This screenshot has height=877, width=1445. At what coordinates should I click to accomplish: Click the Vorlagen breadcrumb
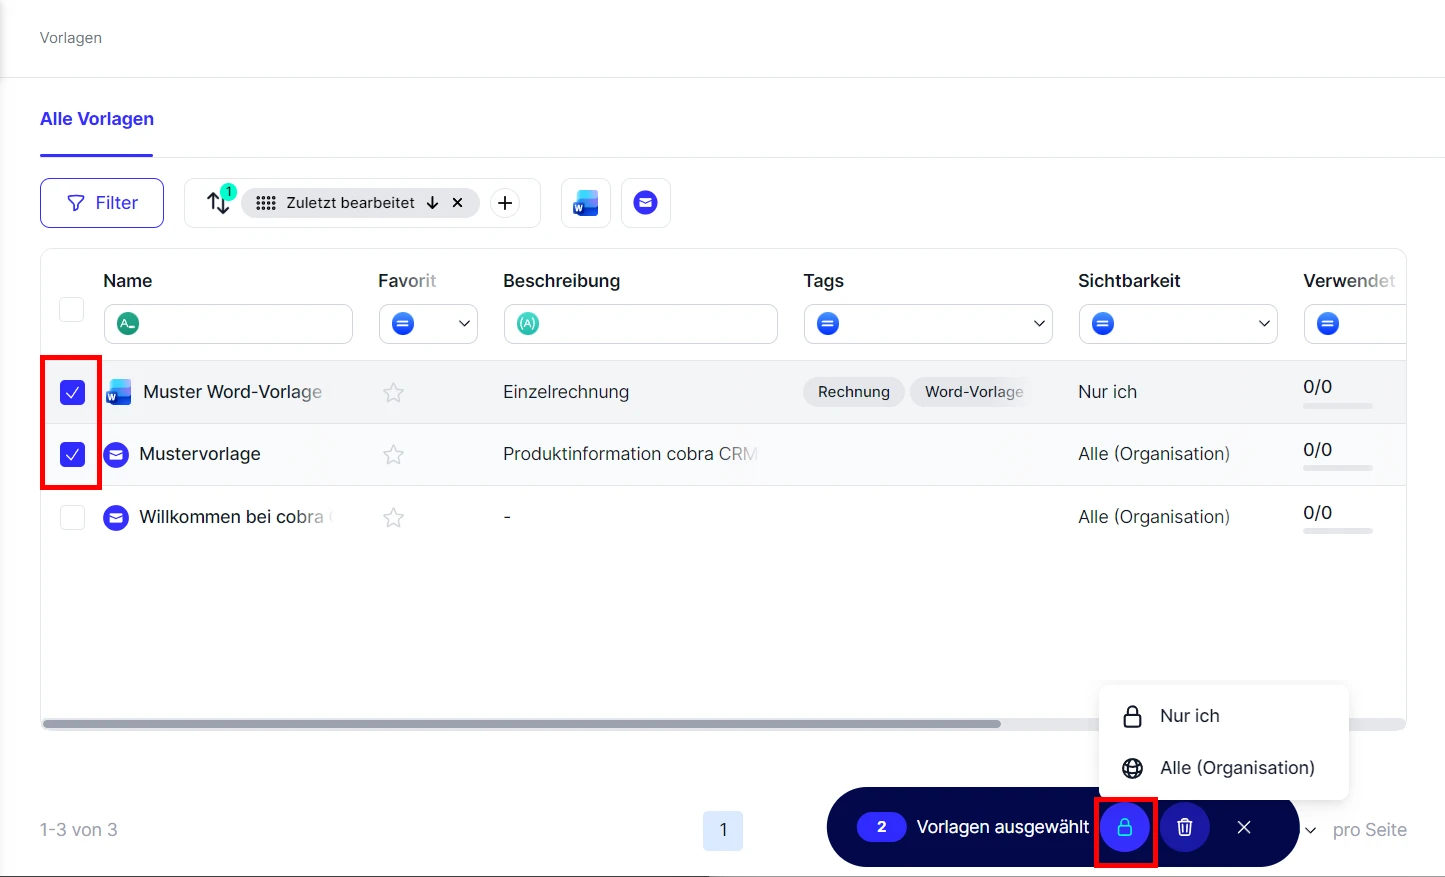pyautogui.click(x=71, y=38)
